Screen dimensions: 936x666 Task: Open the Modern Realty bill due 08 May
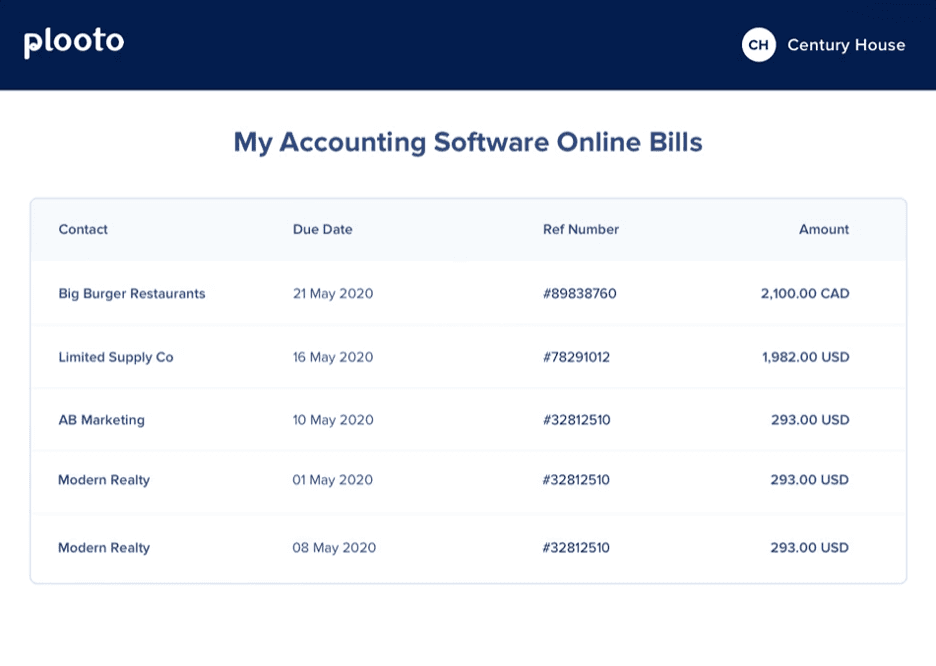pos(104,548)
